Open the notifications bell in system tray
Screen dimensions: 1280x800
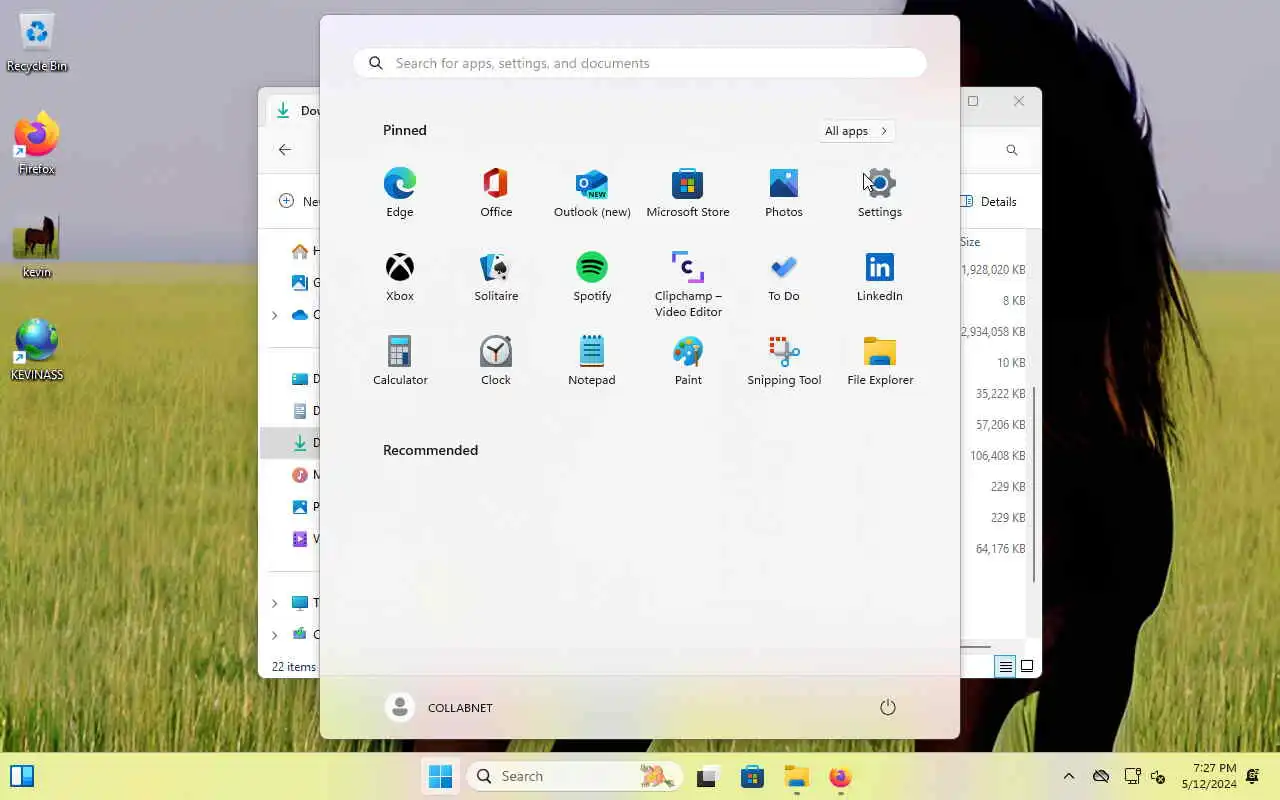(1253, 776)
